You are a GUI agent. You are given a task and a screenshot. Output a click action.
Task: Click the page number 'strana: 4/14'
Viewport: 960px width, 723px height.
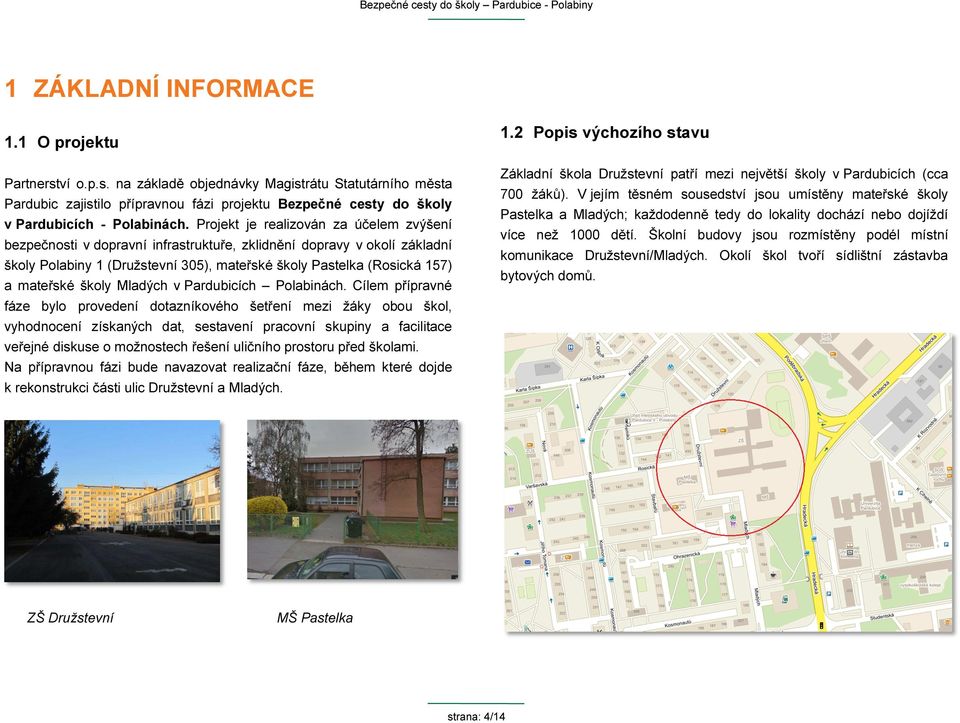(476, 716)
